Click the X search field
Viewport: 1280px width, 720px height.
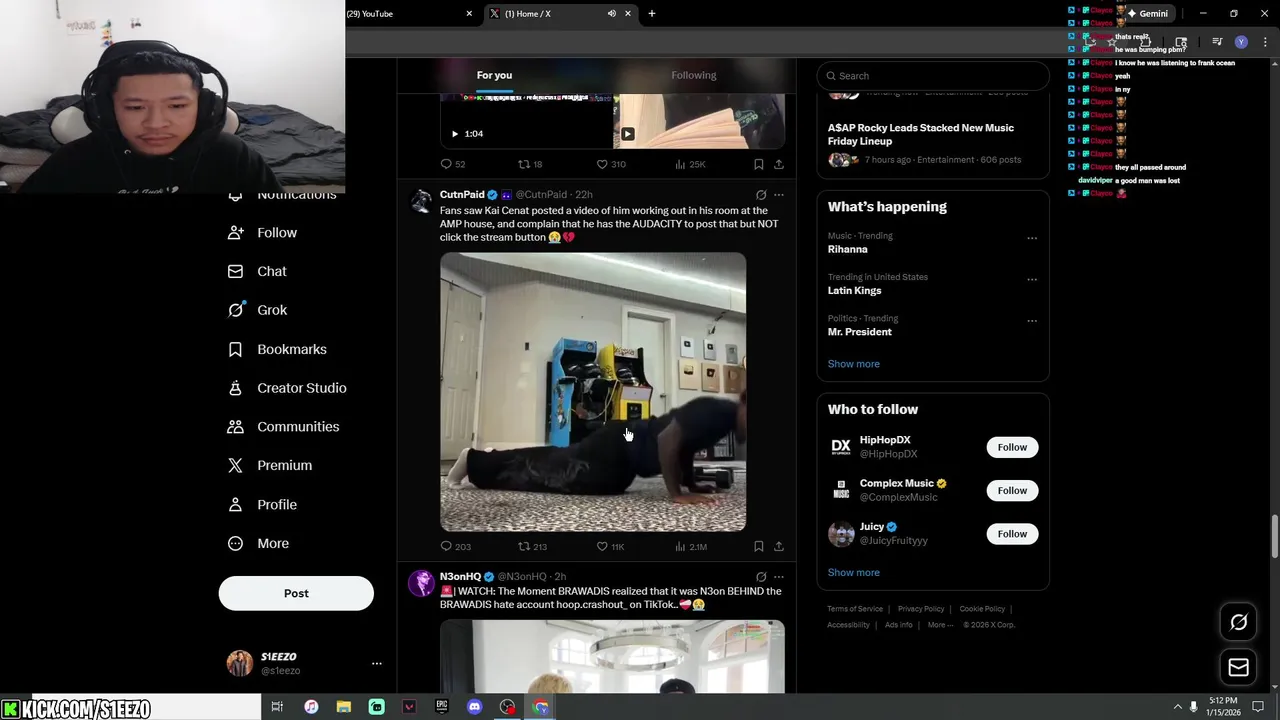[933, 76]
